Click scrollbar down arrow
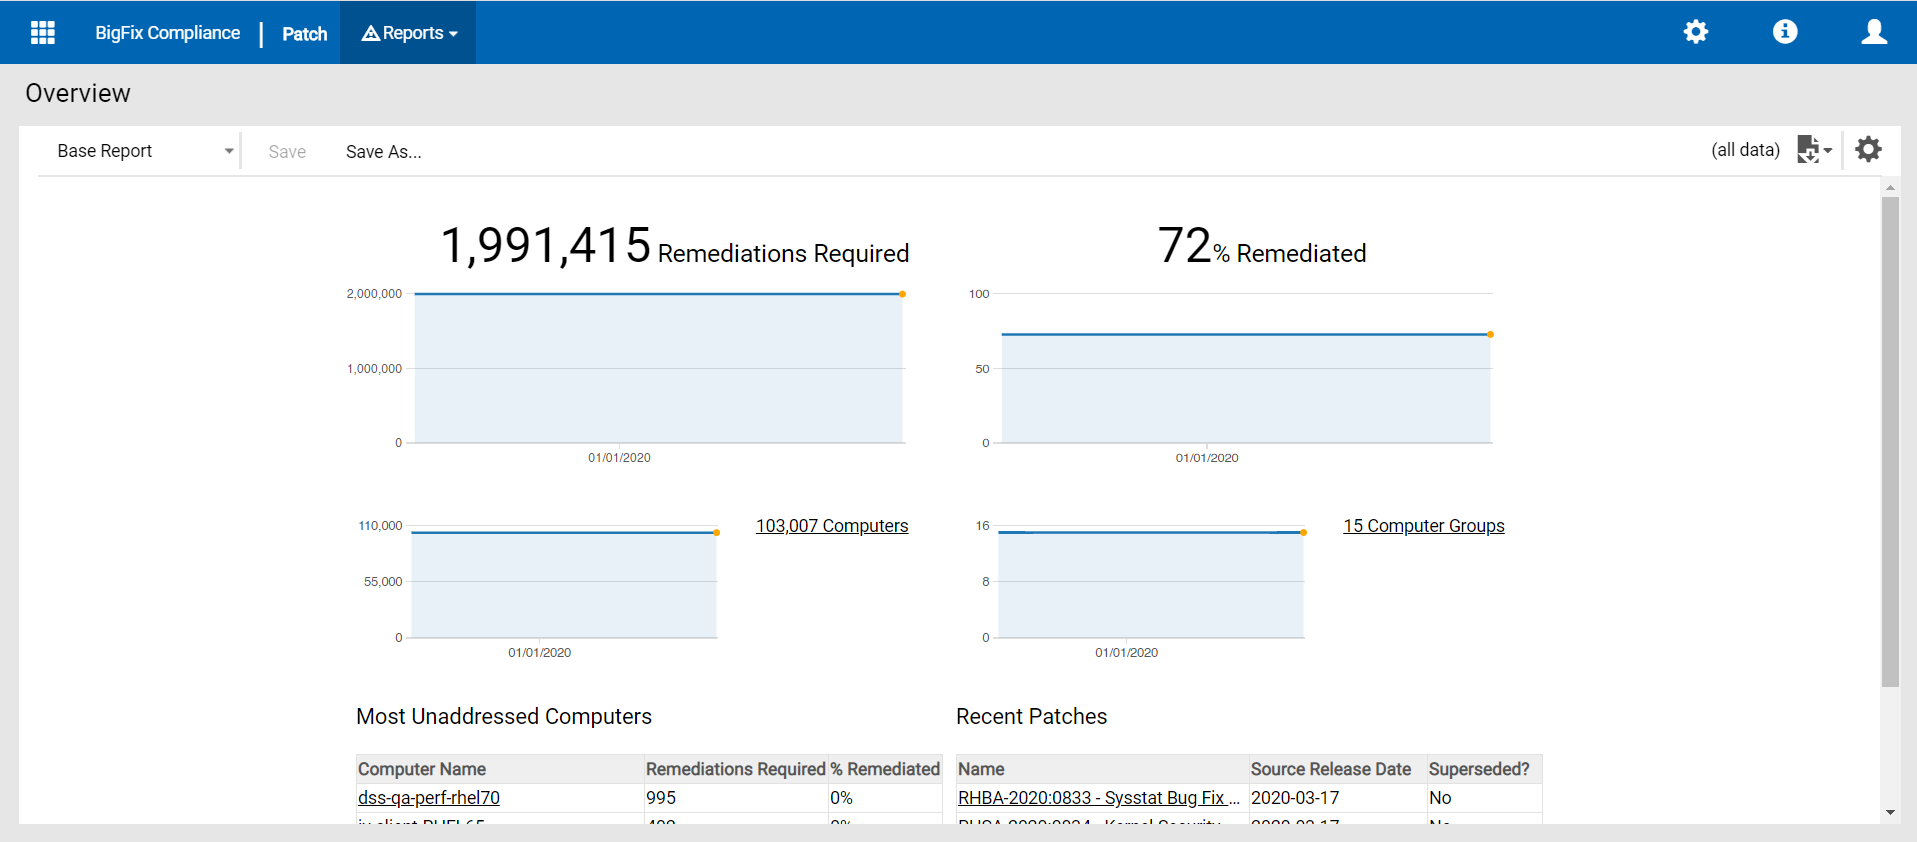This screenshot has width=1917, height=842. 1889,812
